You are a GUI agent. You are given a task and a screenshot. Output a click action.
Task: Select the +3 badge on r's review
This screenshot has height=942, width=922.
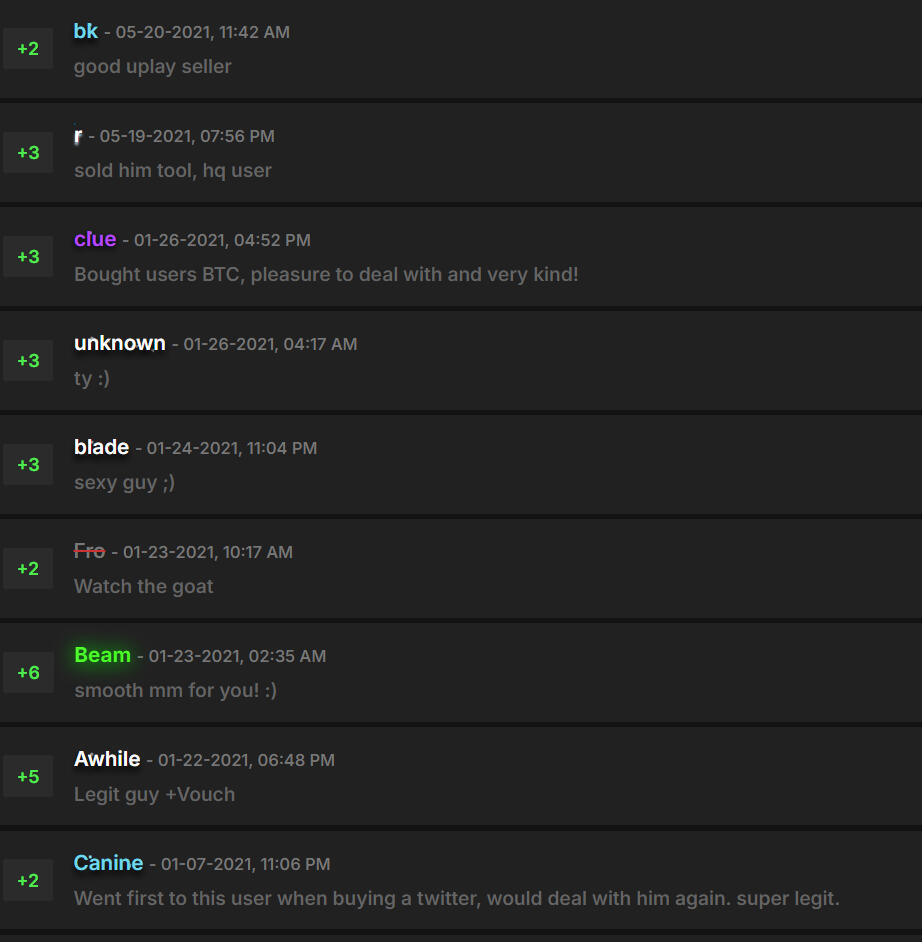[28, 152]
